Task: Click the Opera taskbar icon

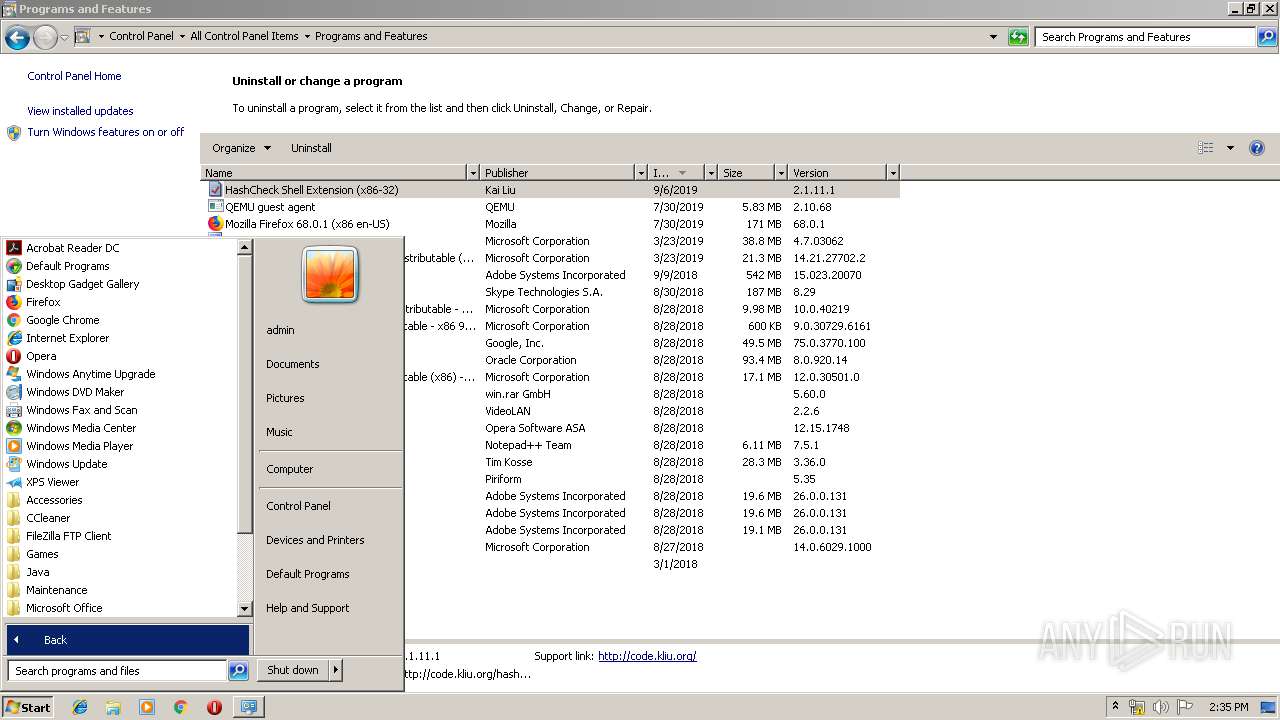Action: point(214,707)
